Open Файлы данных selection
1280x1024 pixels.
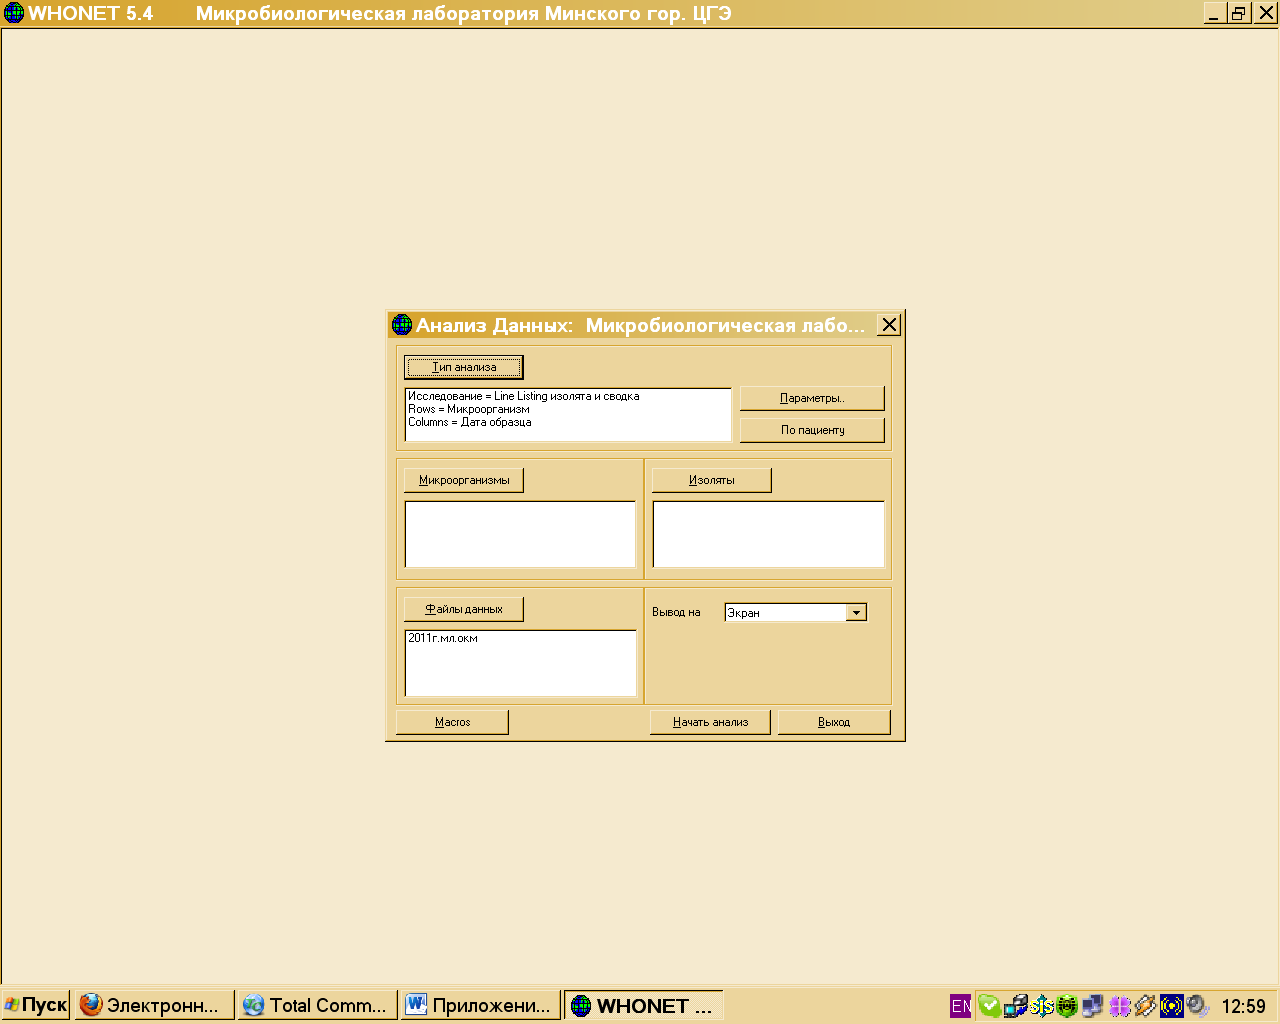pyautogui.click(x=464, y=609)
